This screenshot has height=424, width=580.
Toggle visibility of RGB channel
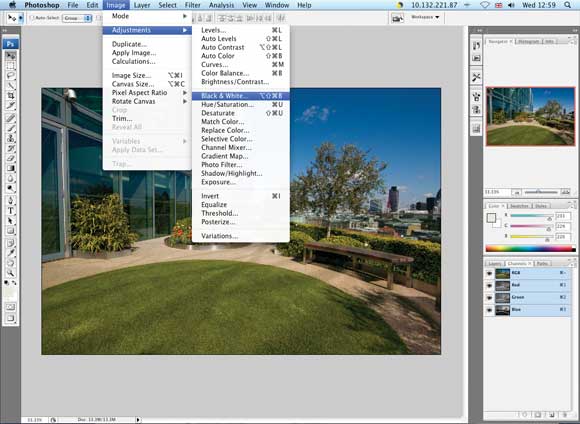(489, 273)
